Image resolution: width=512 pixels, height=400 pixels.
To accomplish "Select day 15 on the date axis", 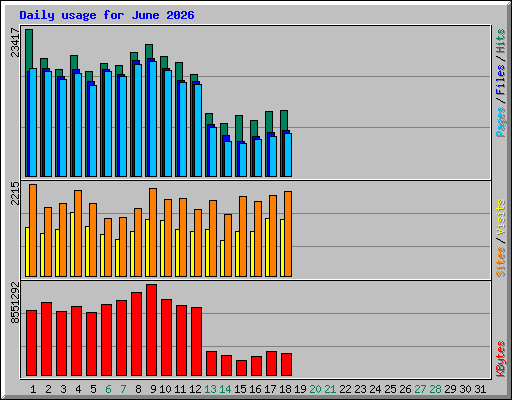I will (240, 389).
